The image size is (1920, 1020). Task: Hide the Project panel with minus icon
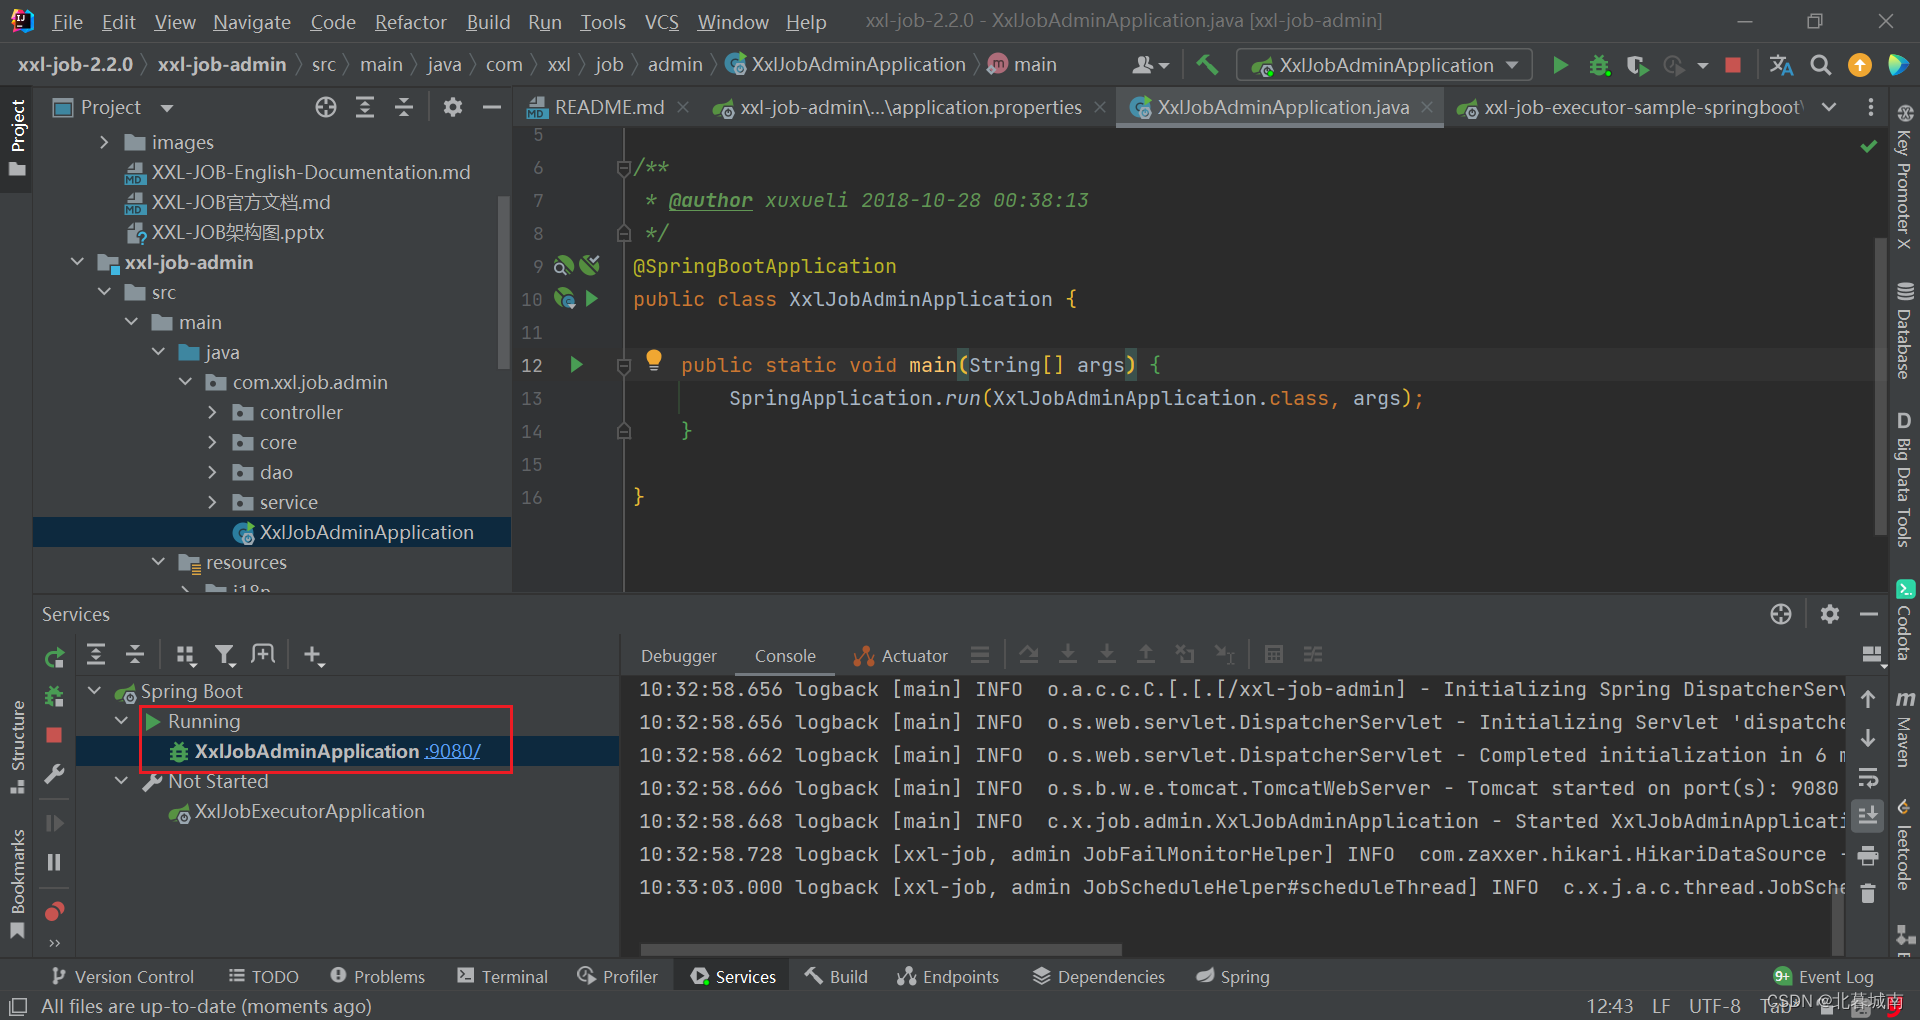[x=491, y=107]
